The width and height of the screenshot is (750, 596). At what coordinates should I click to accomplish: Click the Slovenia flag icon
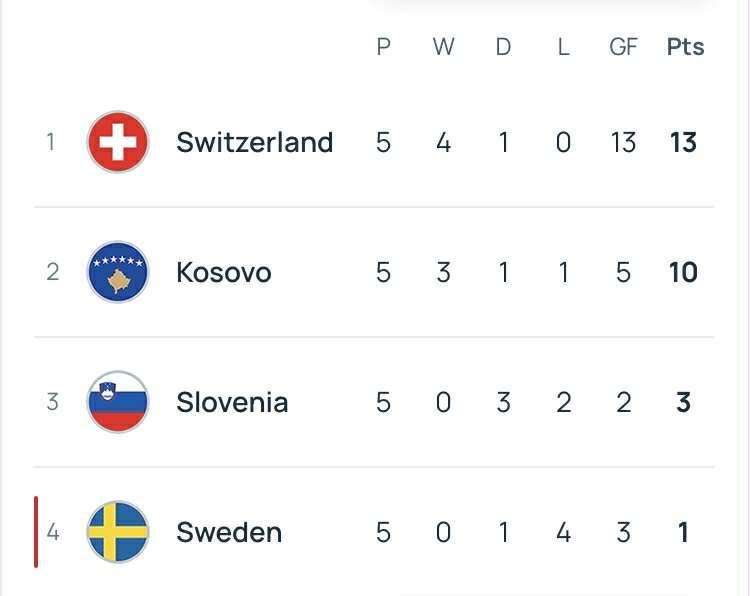click(x=118, y=402)
